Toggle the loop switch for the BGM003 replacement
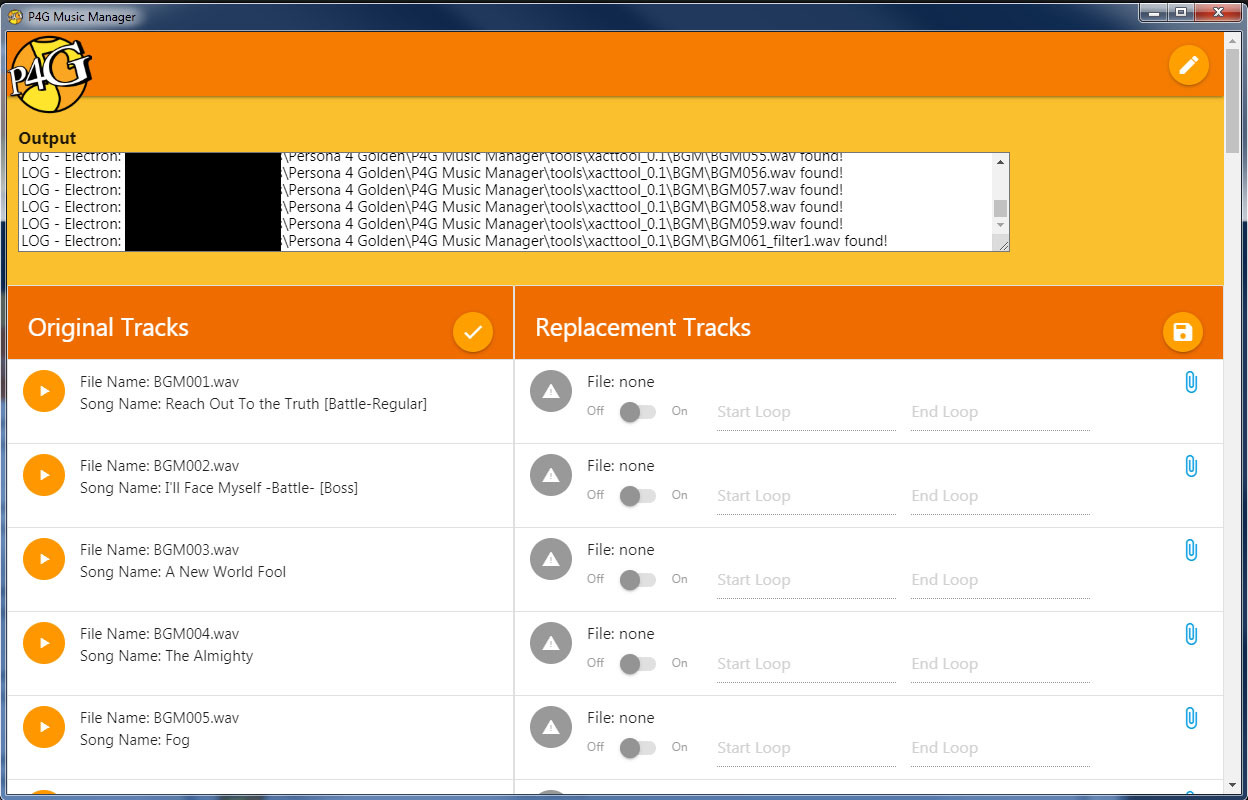Image resolution: width=1248 pixels, height=800 pixels. pos(637,580)
